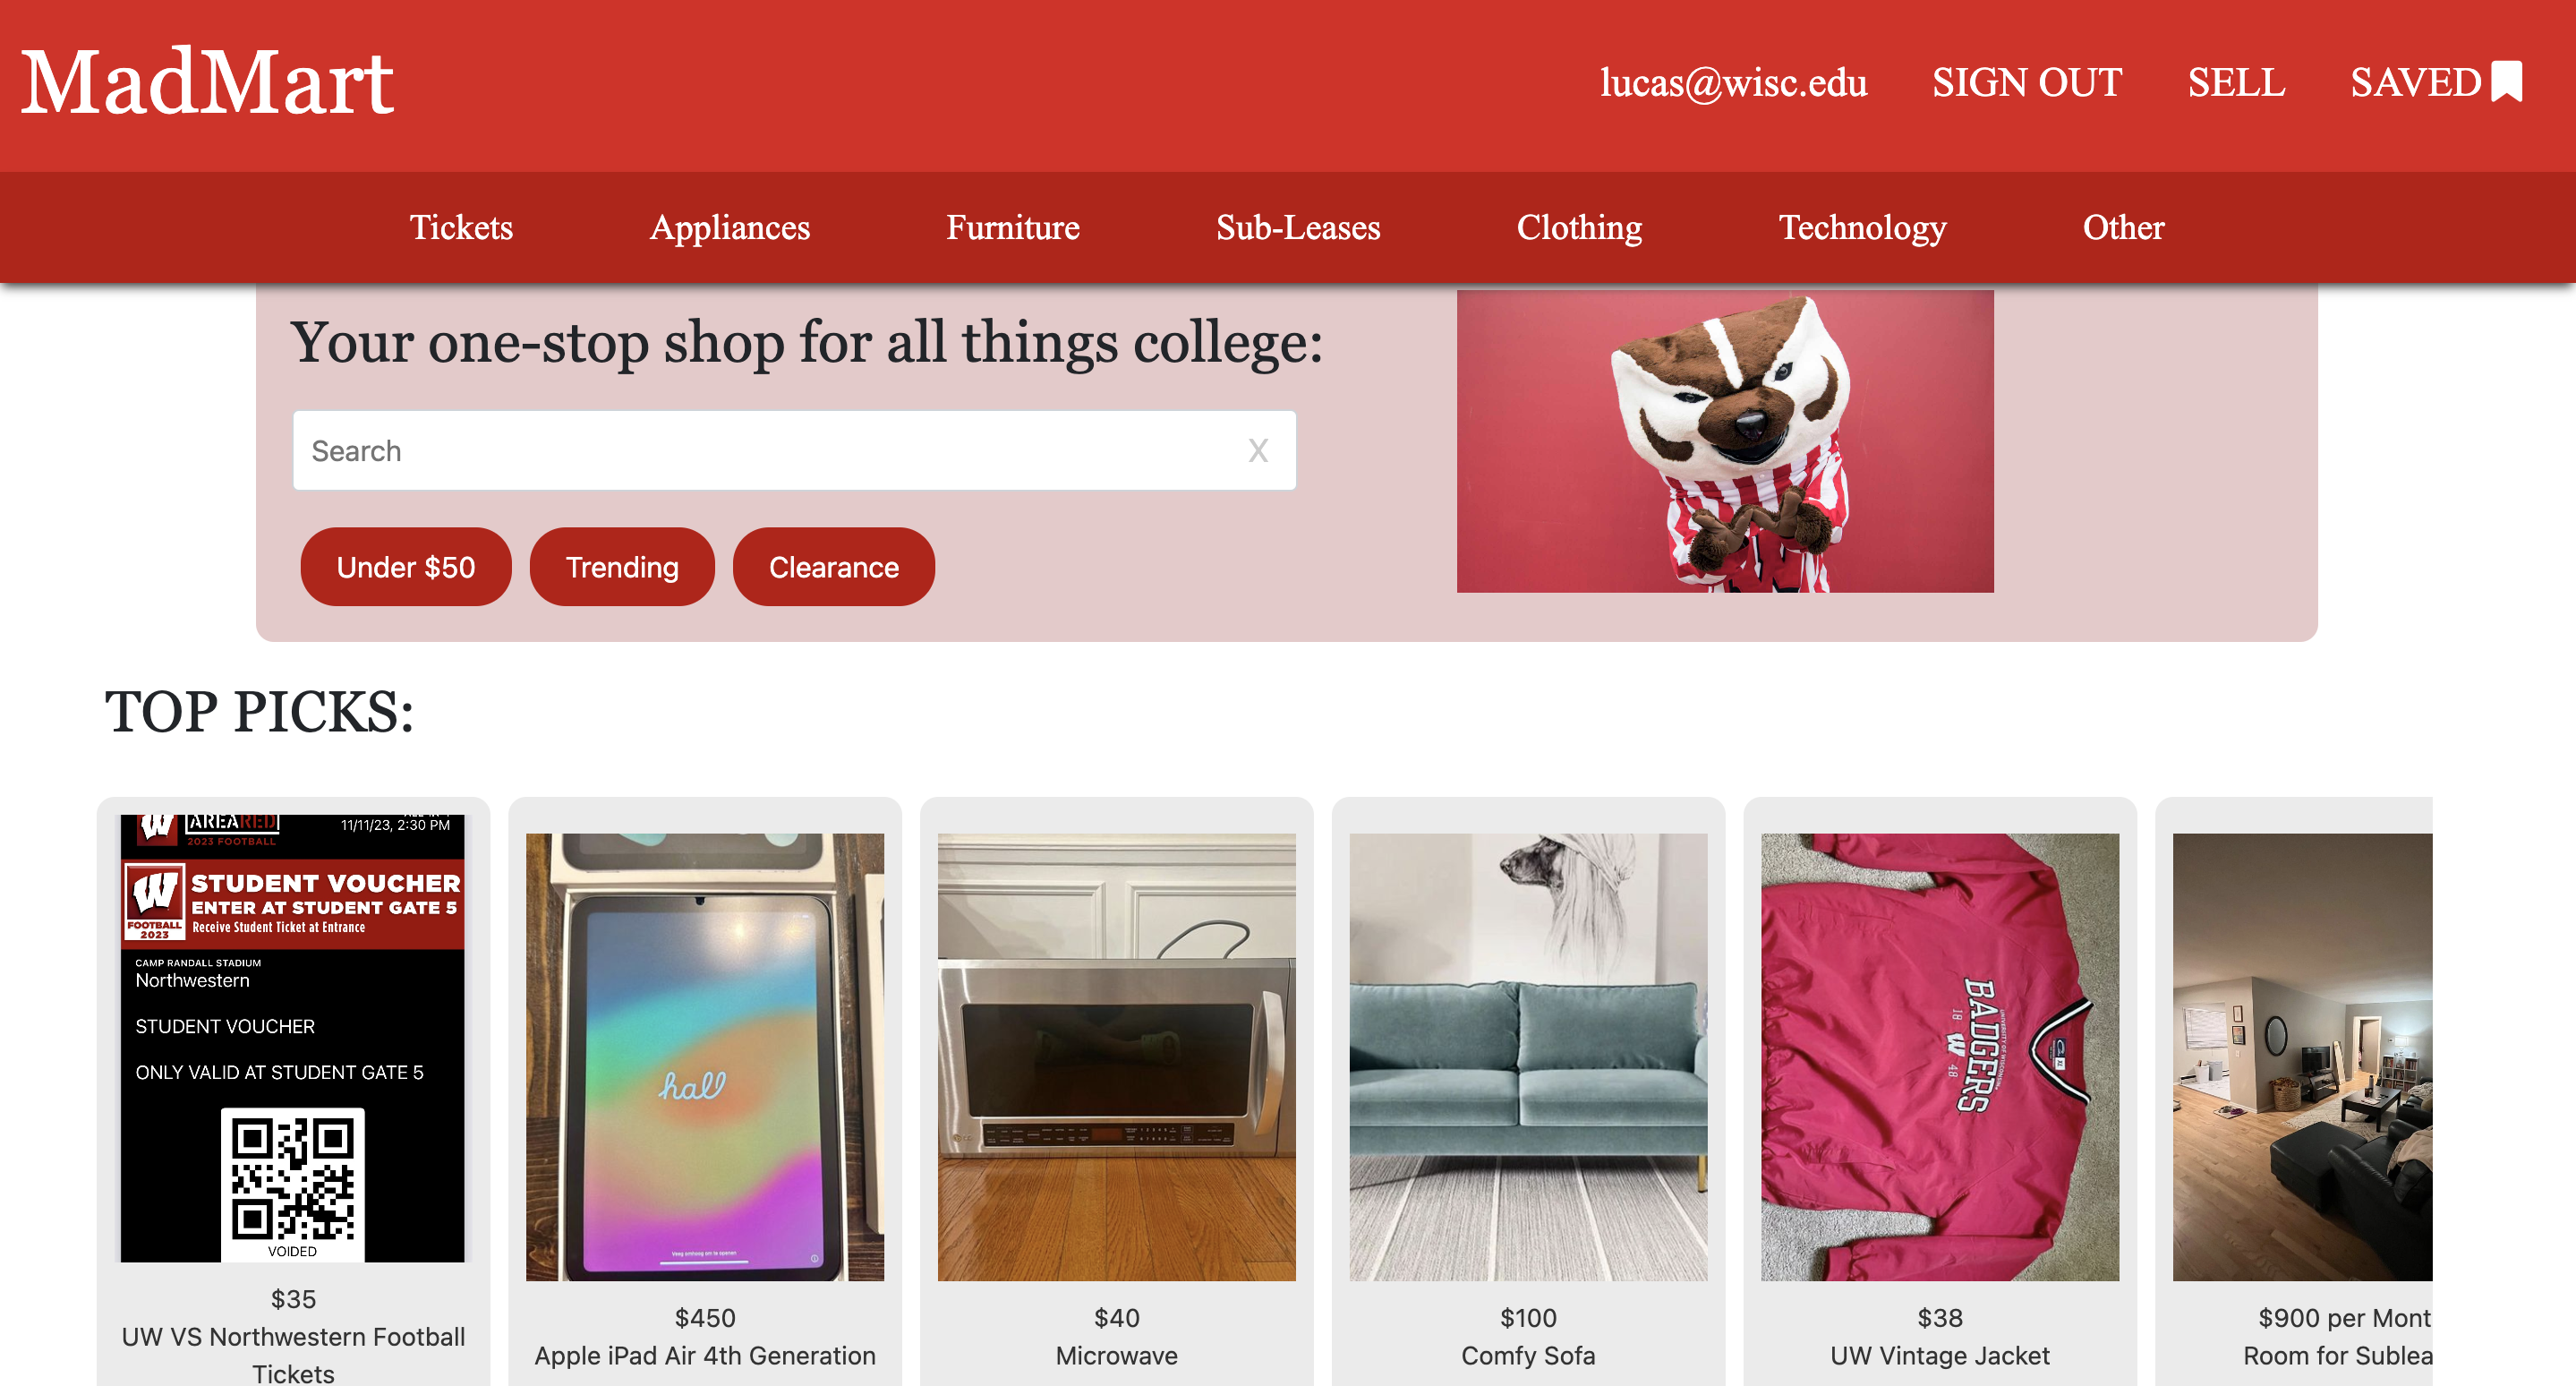Go to the Sub-Leases category
Screen dimensions: 2576x1386
tap(1298, 227)
